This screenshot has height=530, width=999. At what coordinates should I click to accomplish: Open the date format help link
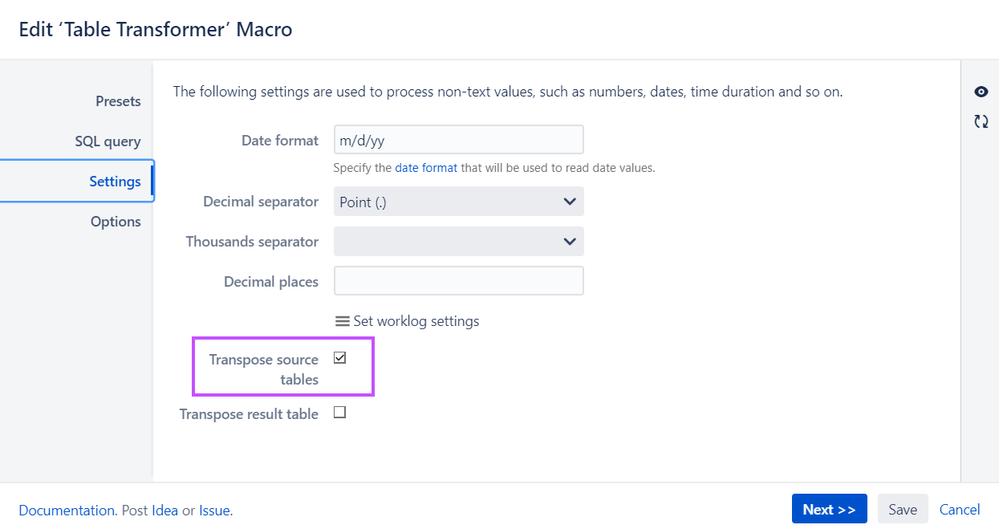tap(426, 168)
